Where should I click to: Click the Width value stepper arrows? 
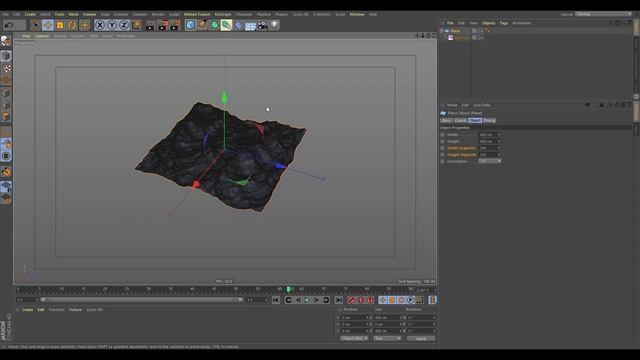point(499,135)
